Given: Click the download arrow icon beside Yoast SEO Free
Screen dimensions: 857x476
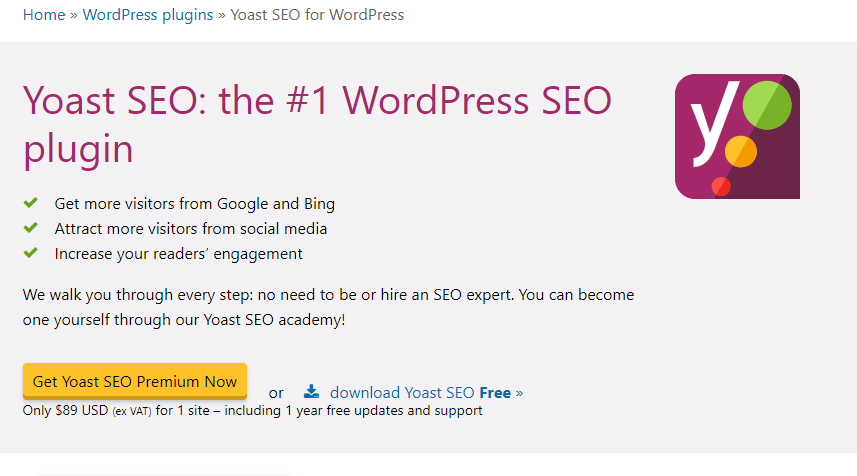Looking at the screenshot, I should click(312, 391).
